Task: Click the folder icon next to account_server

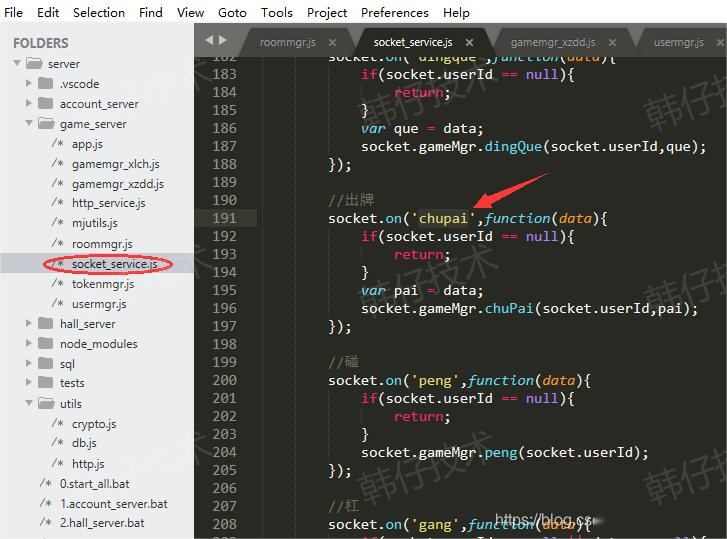Action: pos(45,104)
